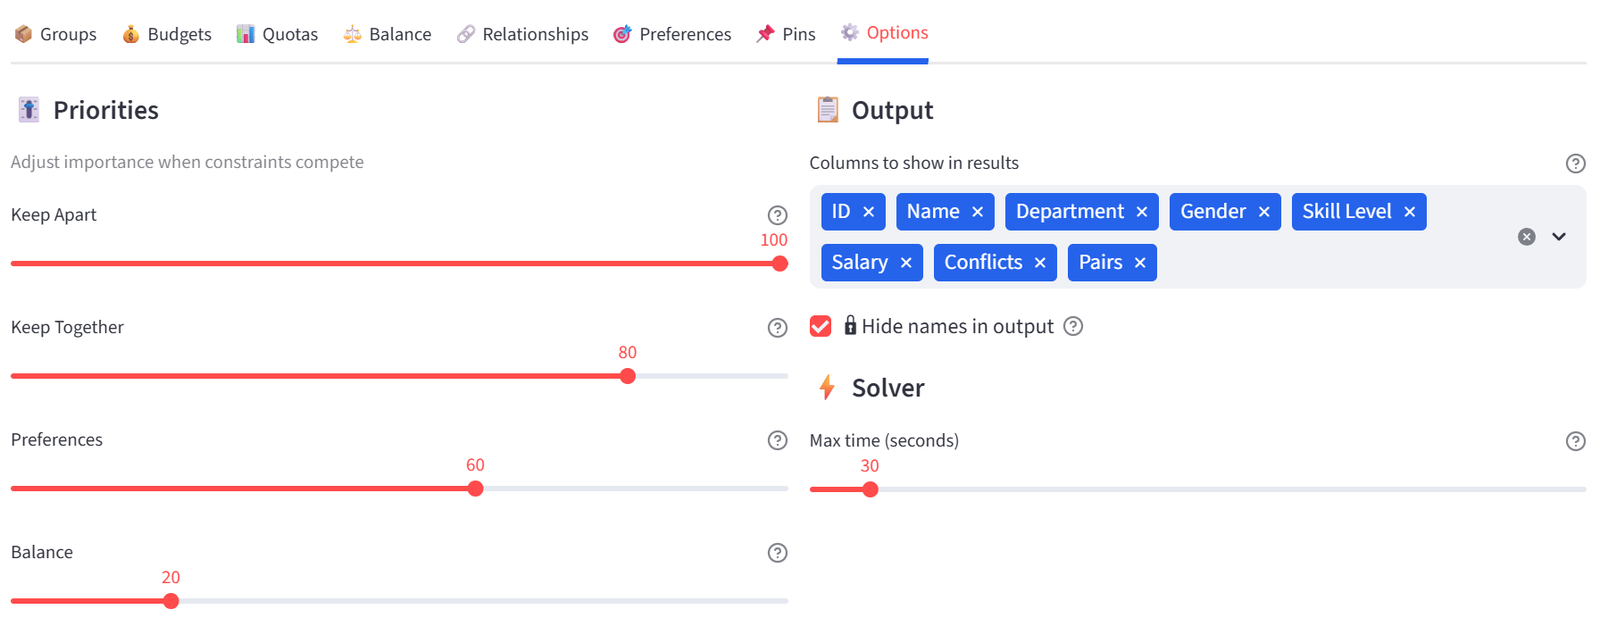The height and width of the screenshot is (636, 1600).
Task: Open help icon for Keep Apart
Action: [x=777, y=215]
